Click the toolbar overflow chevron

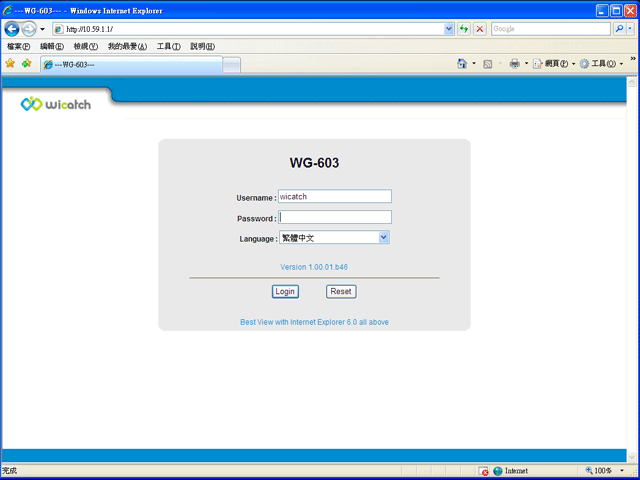coord(633,59)
